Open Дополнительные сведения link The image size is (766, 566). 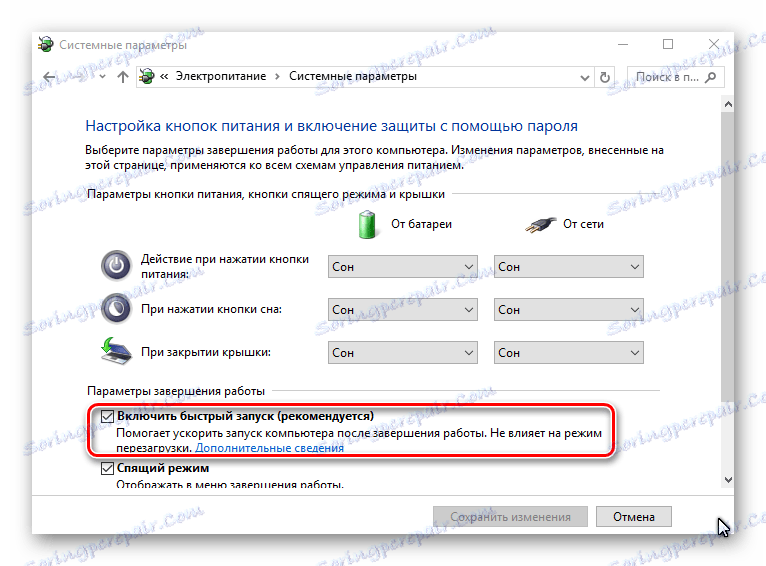coord(269,448)
